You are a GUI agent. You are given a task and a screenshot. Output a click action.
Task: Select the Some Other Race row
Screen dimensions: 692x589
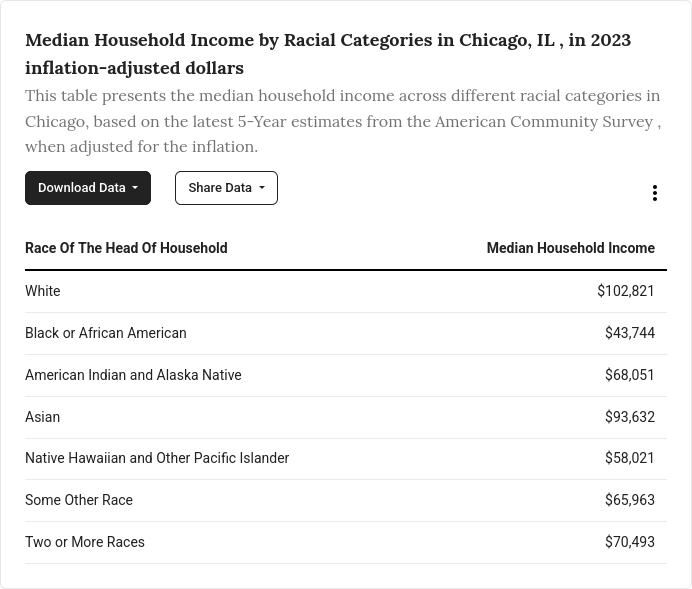point(79,500)
